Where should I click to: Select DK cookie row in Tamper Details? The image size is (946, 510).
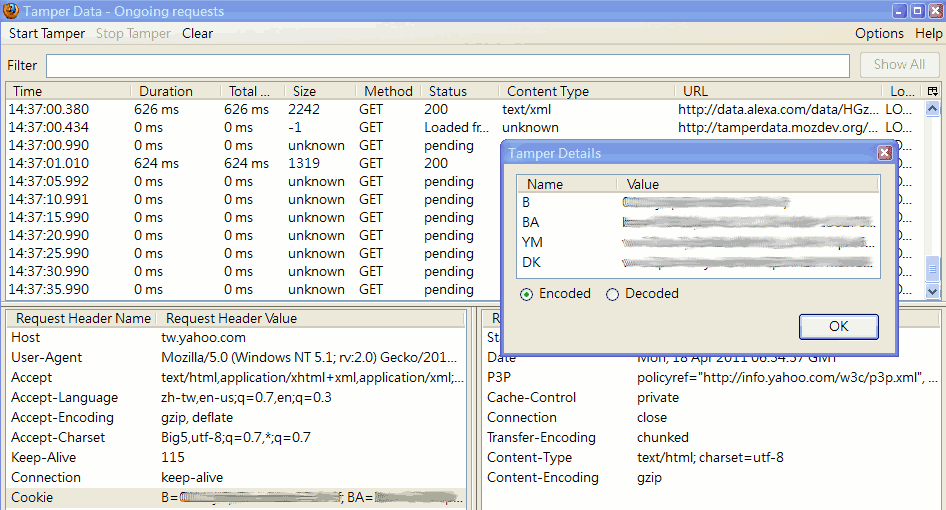[x=698, y=263]
